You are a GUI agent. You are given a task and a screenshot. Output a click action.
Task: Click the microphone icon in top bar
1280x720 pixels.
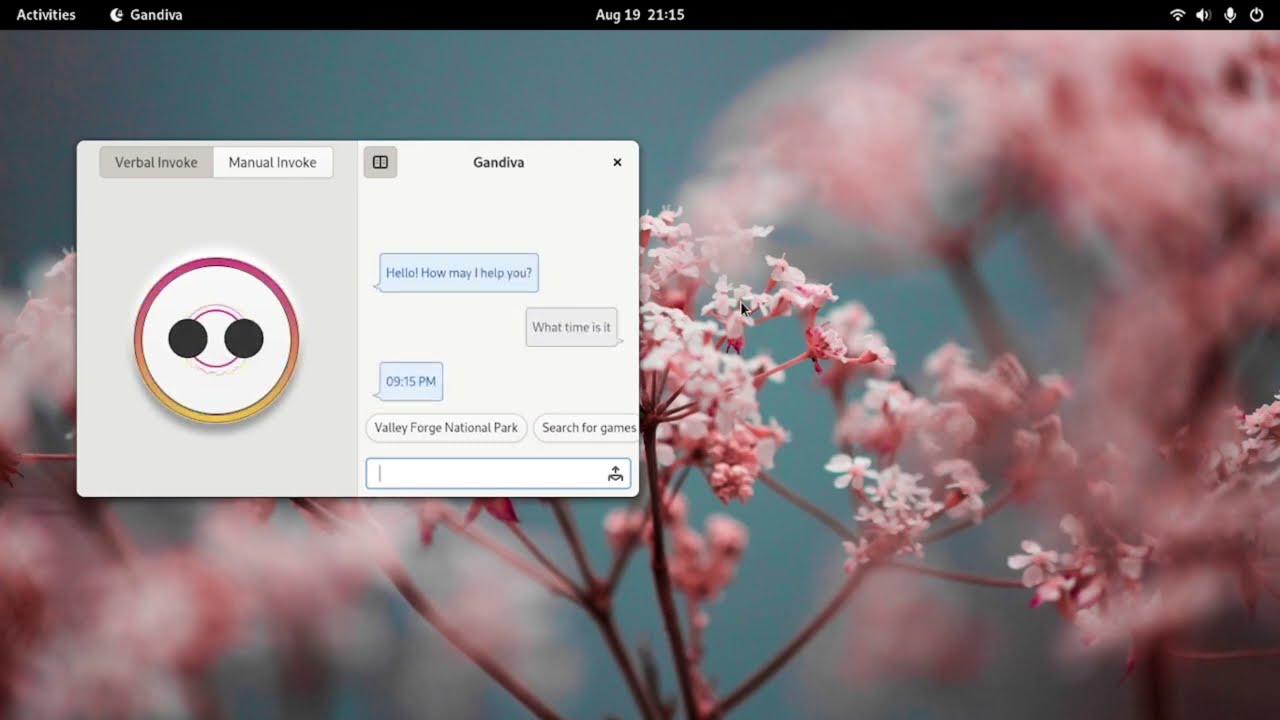coord(1230,15)
